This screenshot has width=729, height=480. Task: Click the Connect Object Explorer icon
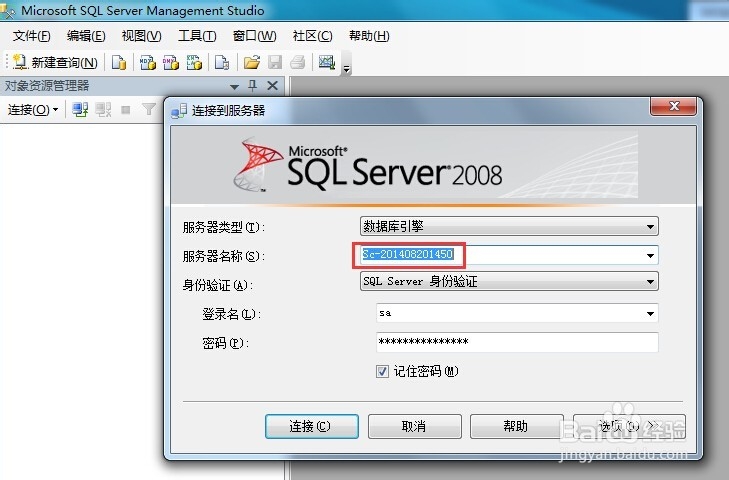click(80, 110)
